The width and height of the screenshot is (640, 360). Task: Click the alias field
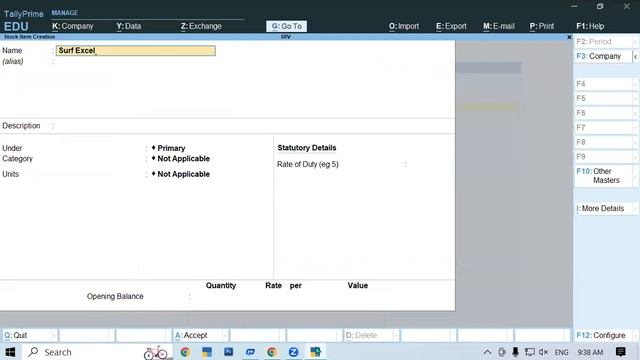click(136, 62)
